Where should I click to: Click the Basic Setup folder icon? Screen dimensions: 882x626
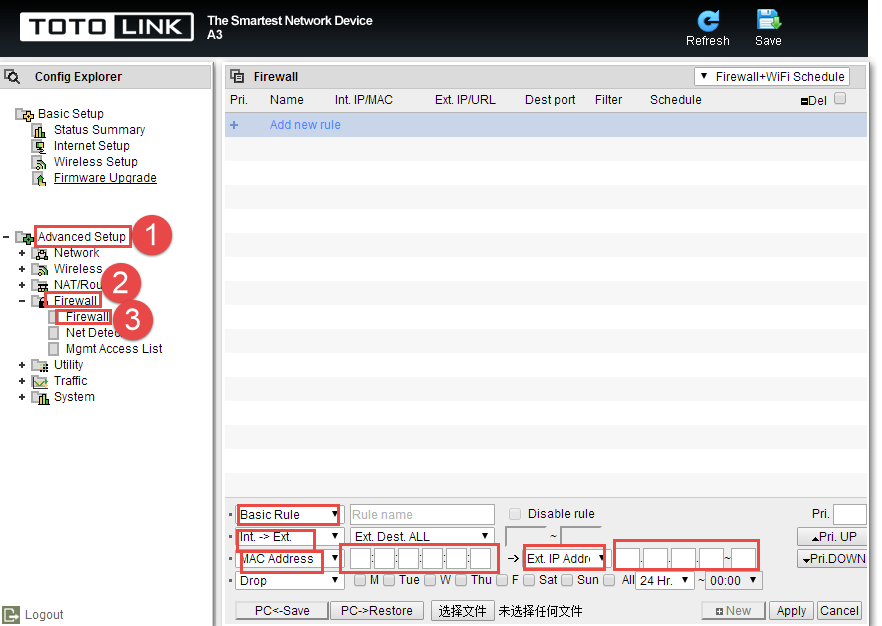tap(24, 114)
